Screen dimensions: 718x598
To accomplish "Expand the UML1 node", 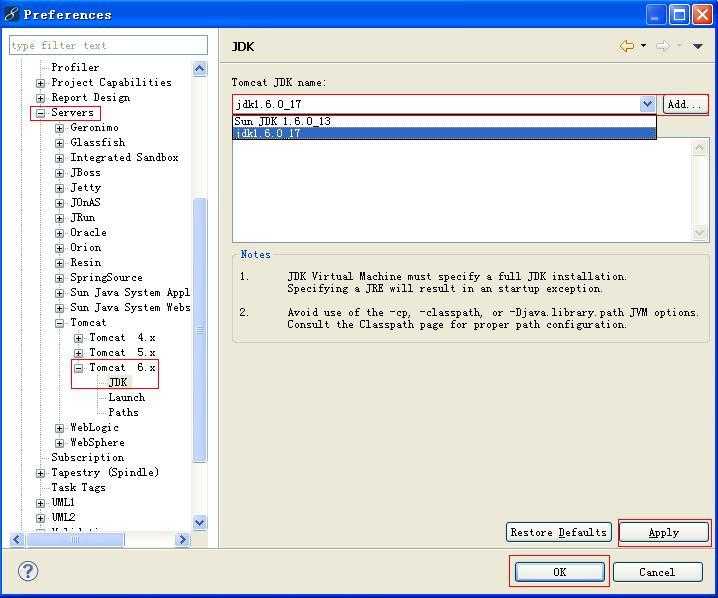I will coord(40,503).
